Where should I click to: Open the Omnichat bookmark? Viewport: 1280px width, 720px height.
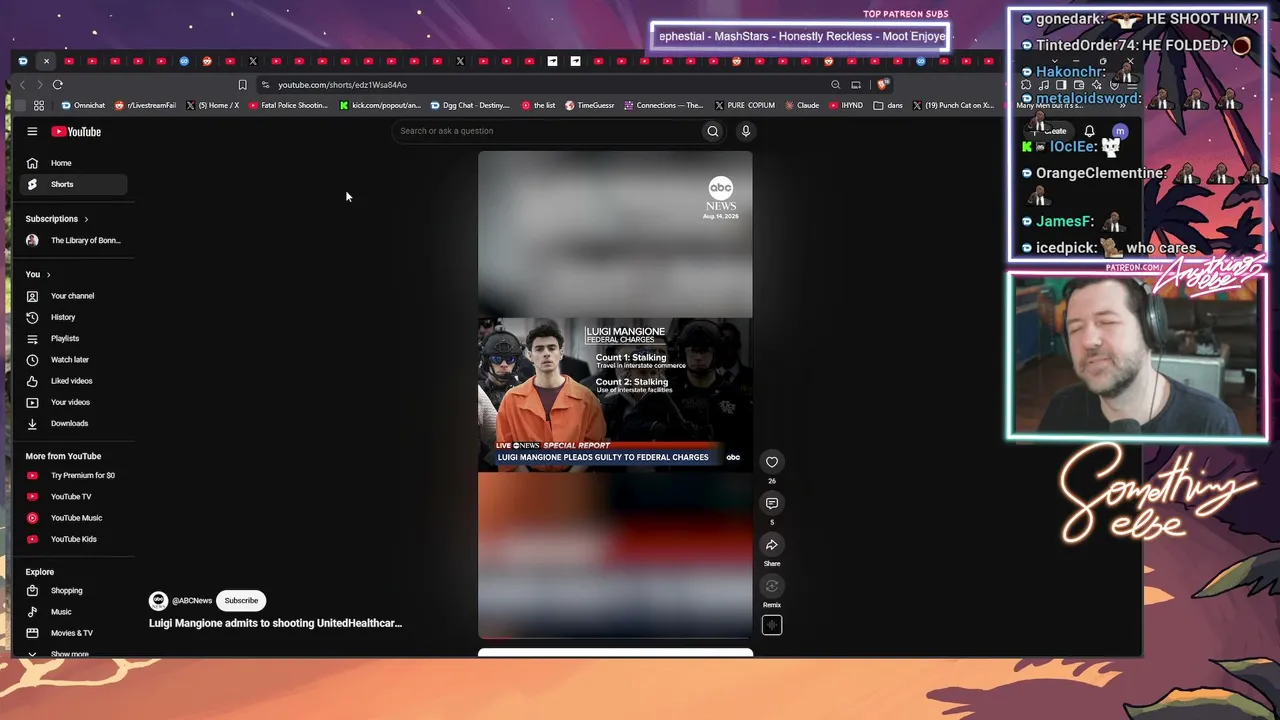tap(83, 105)
